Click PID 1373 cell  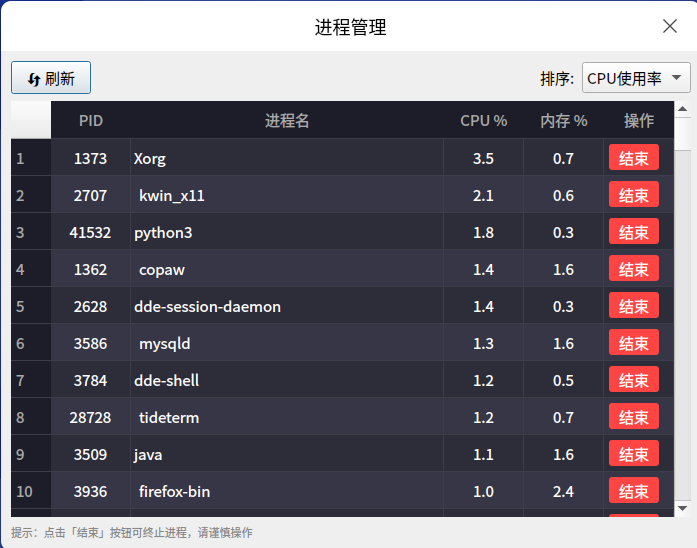pos(91,158)
